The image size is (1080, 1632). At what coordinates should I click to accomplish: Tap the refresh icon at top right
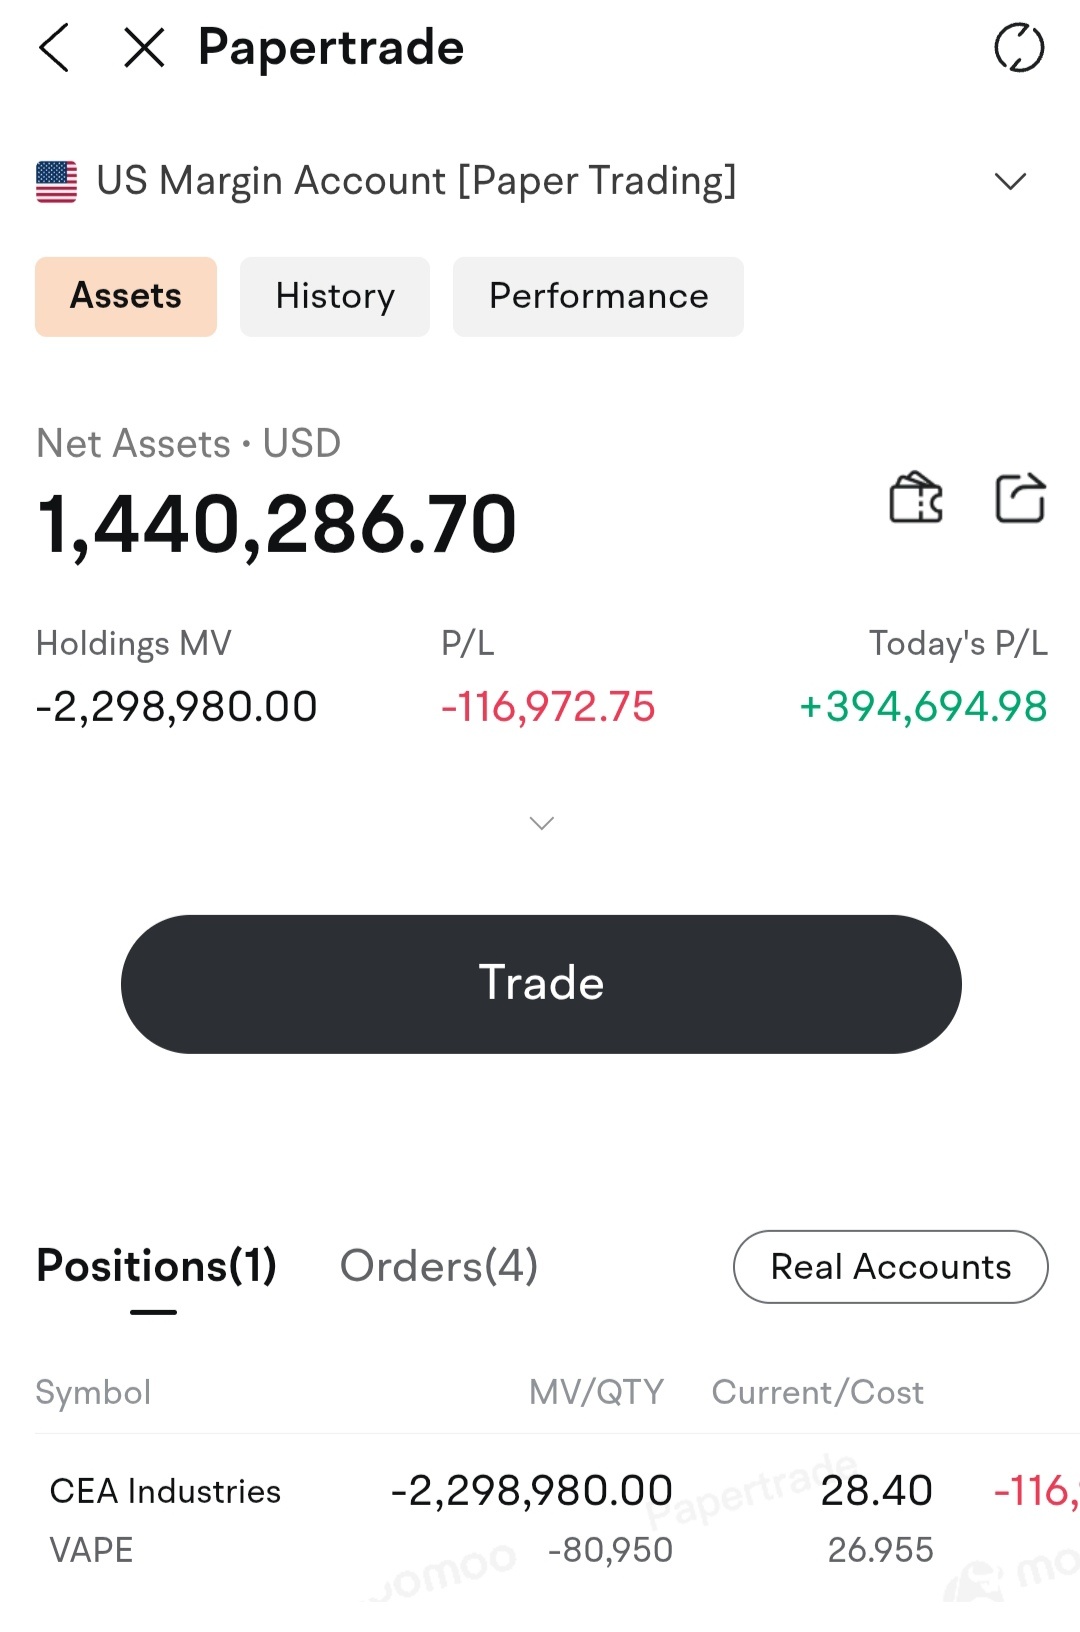click(x=1019, y=48)
